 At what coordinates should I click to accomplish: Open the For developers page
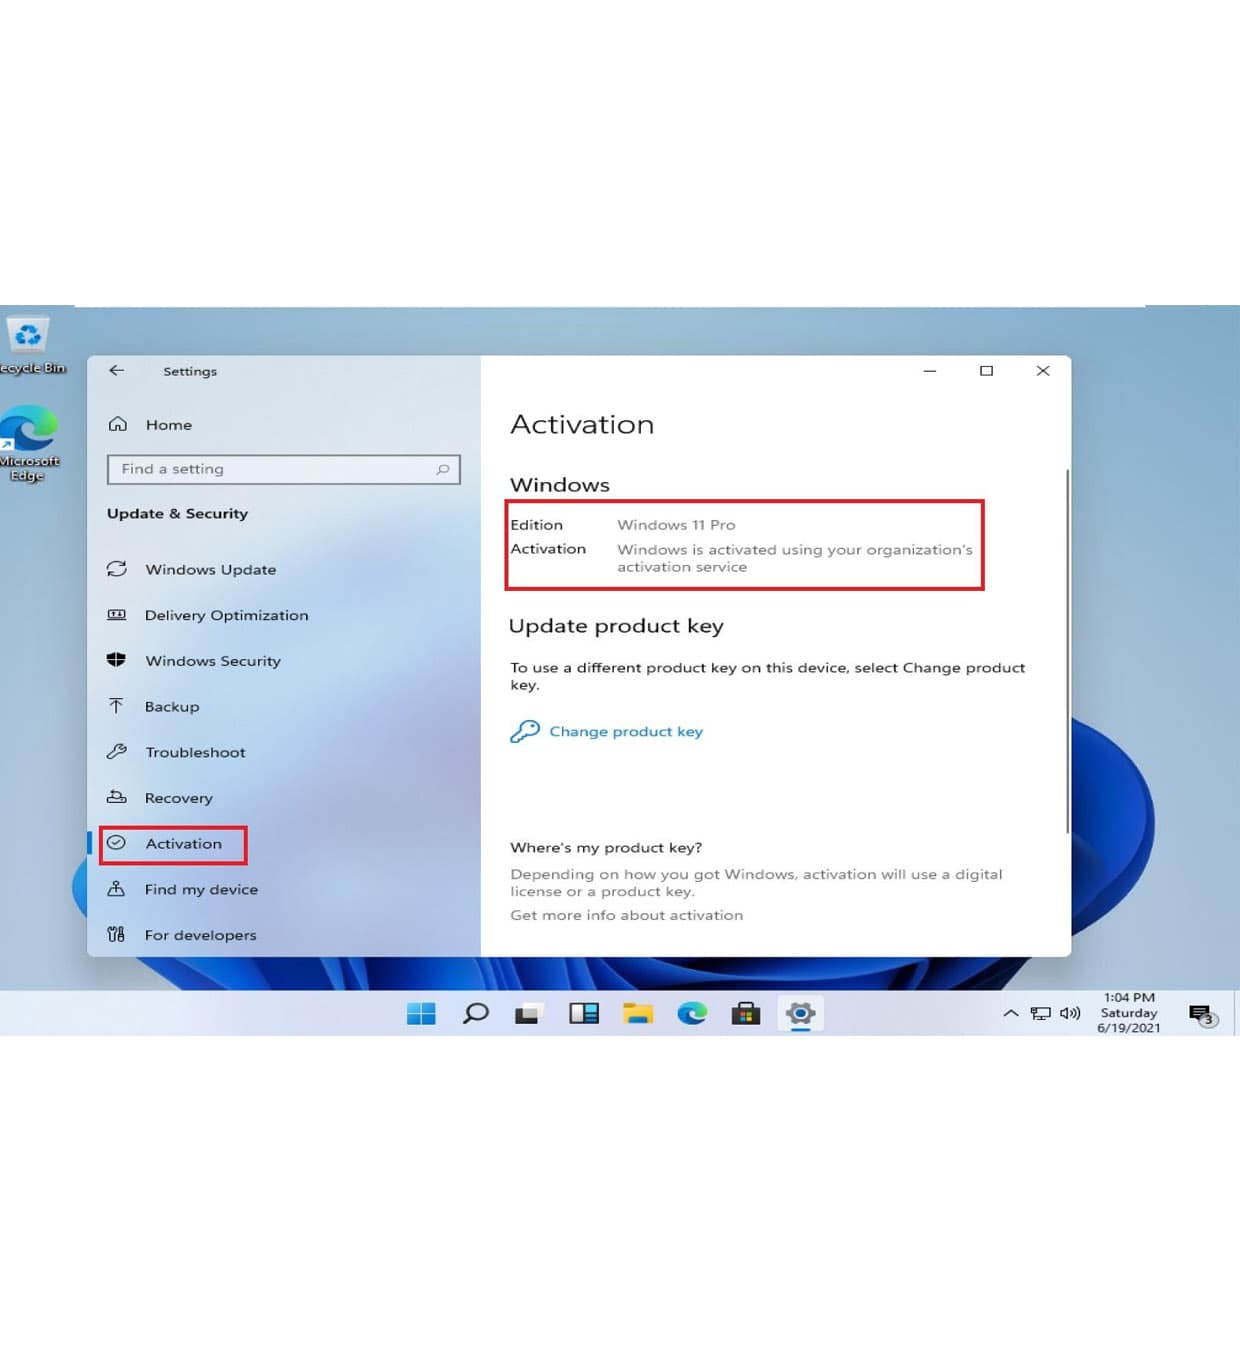201,935
